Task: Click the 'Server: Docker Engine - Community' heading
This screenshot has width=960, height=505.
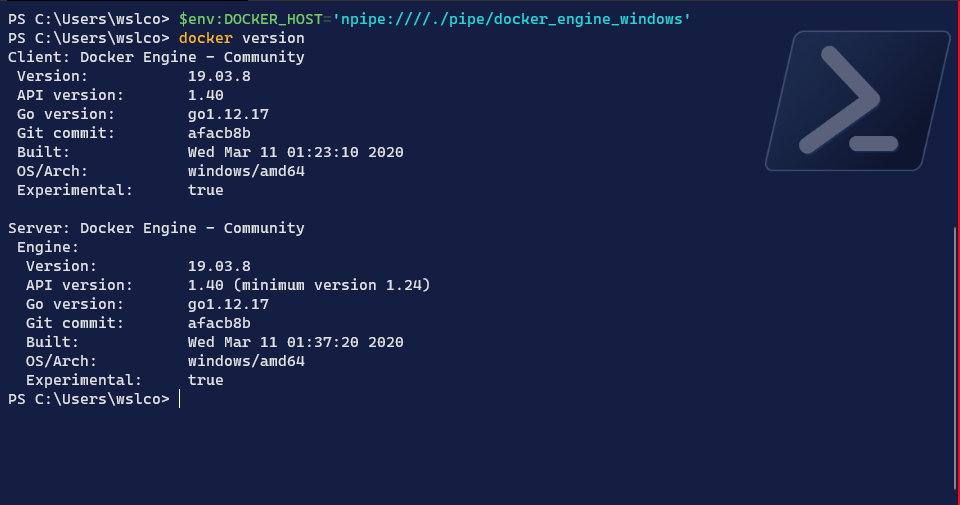Action: [156, 228]
